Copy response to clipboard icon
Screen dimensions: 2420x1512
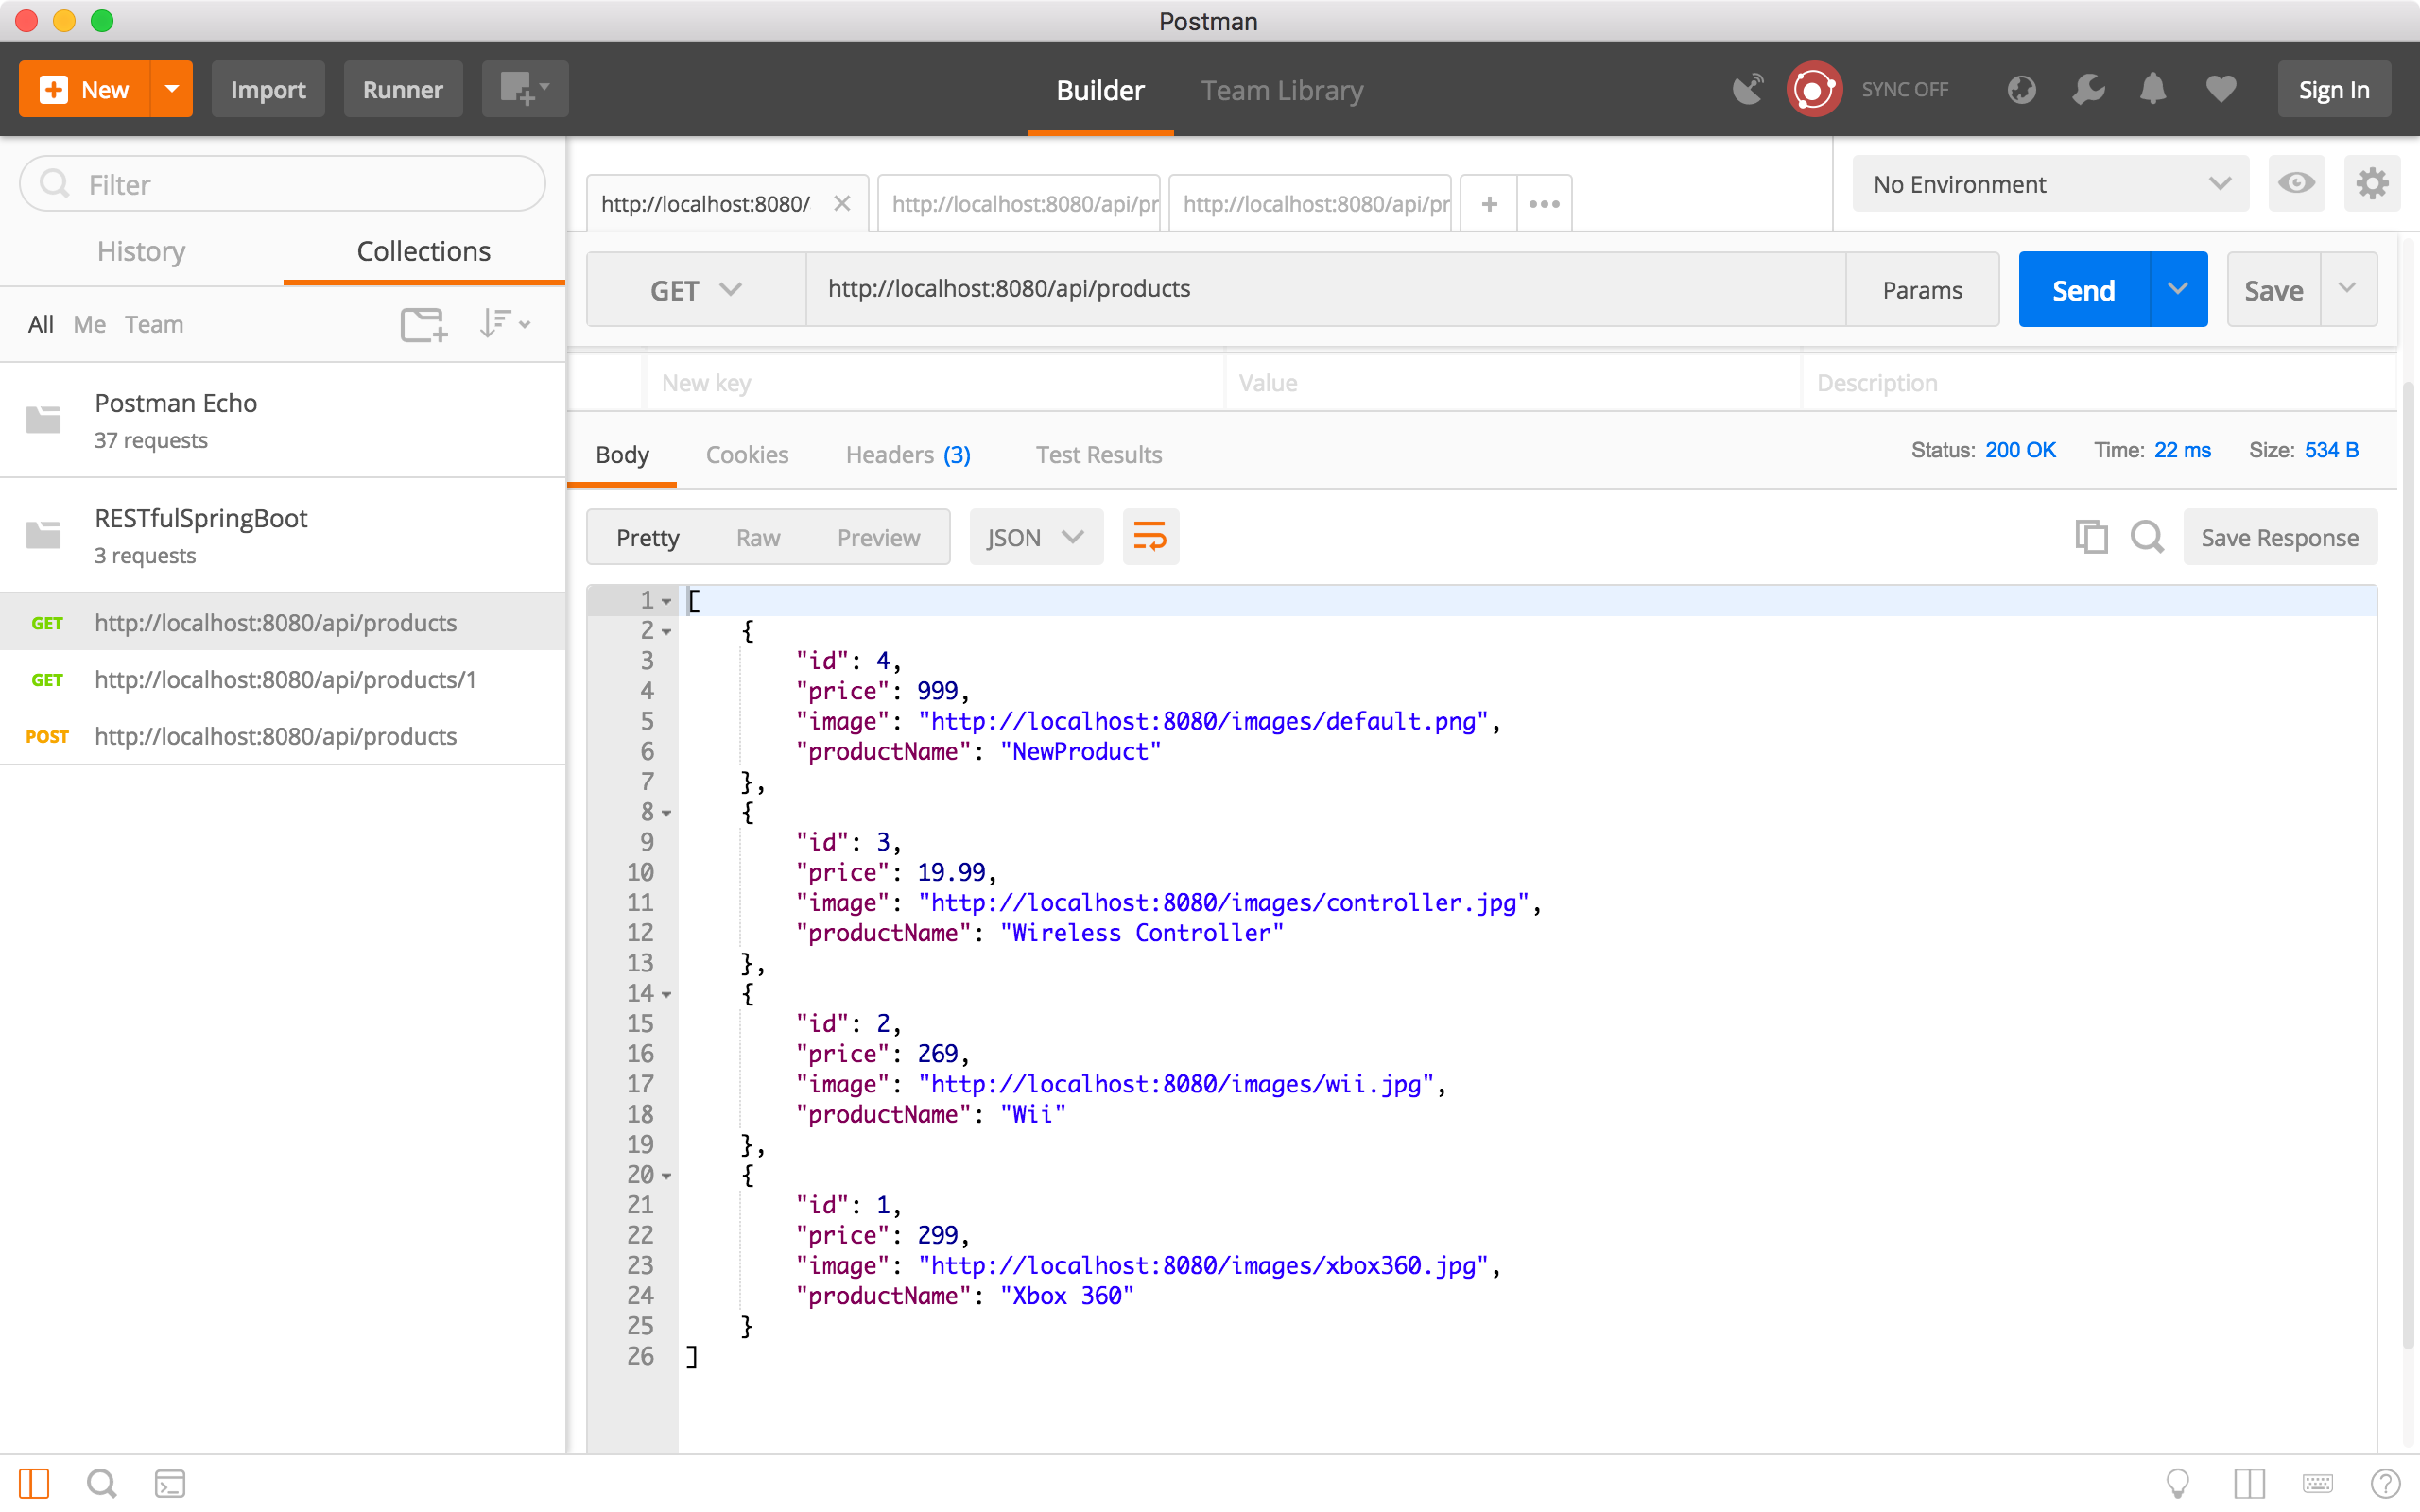2091,537
